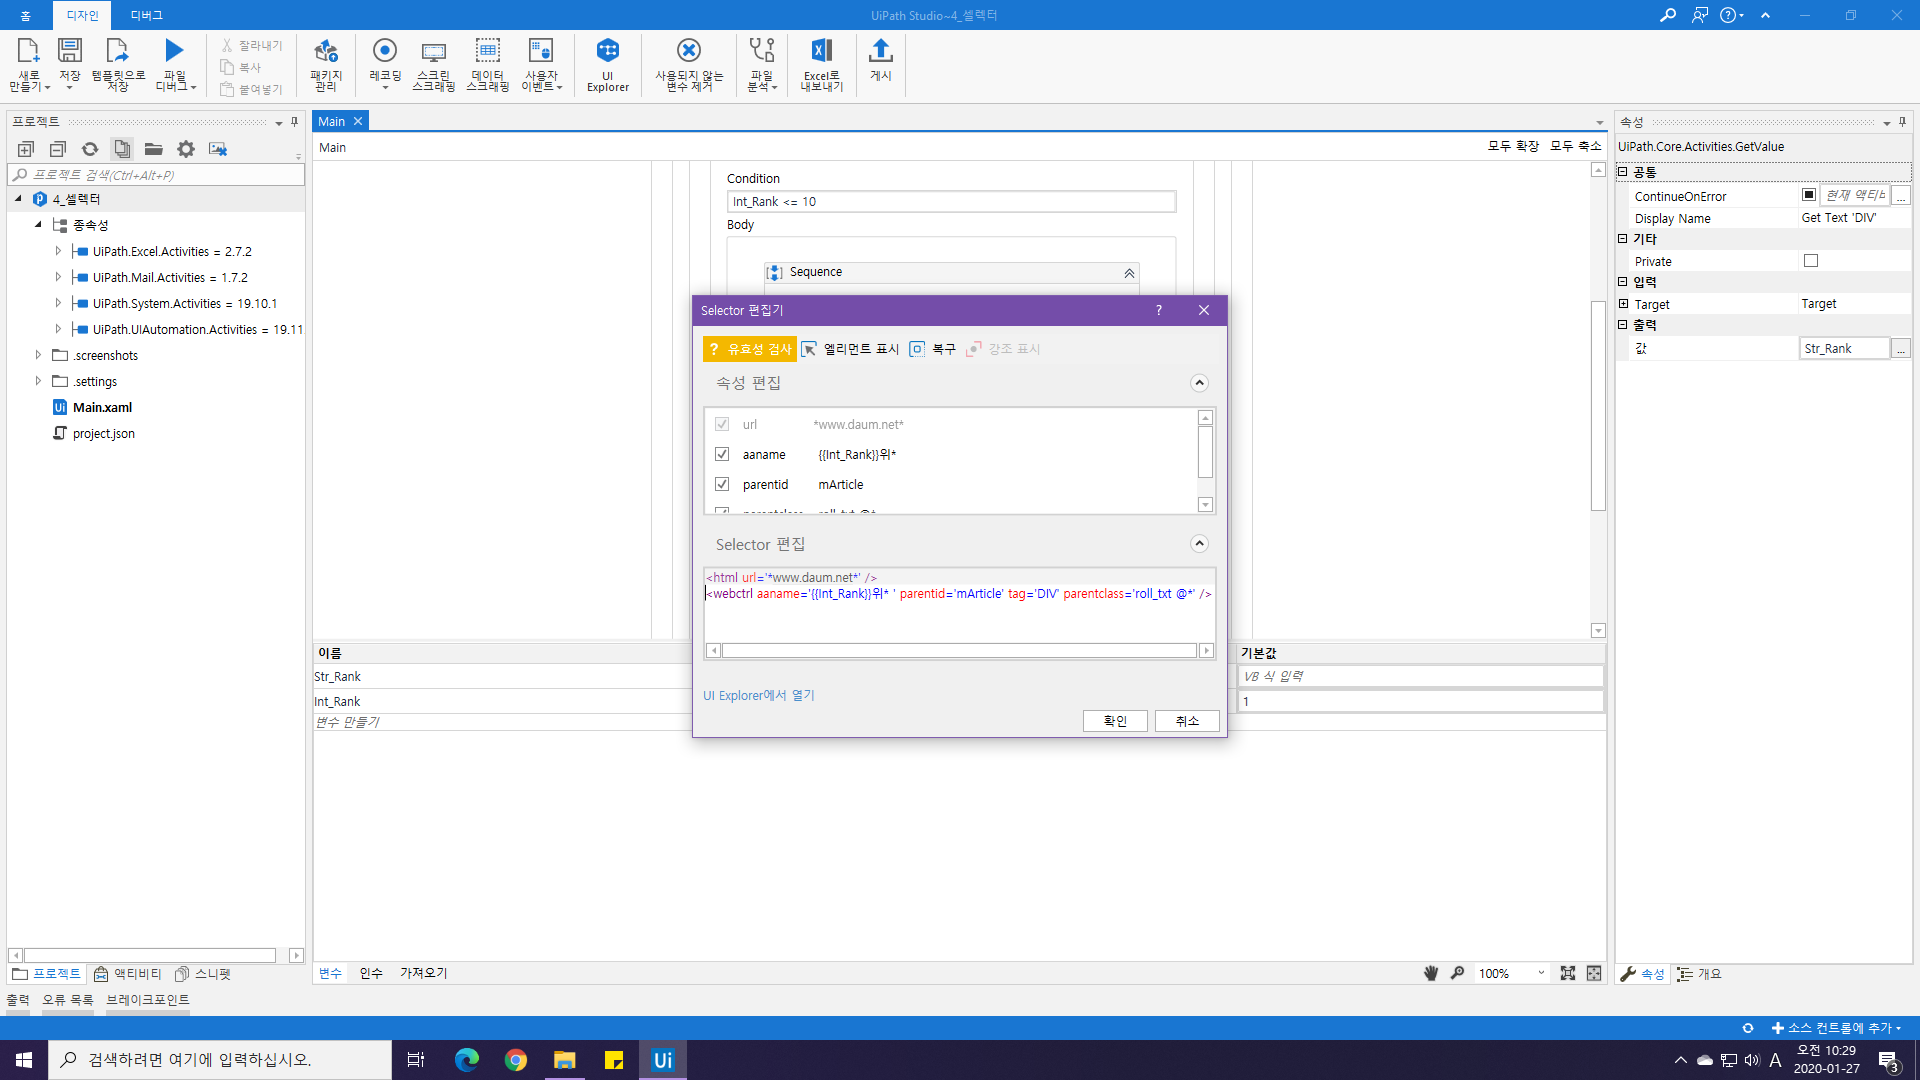Open UI Explorer from the ribbon
The image size is (1920, 1080).
pos(607,64)
